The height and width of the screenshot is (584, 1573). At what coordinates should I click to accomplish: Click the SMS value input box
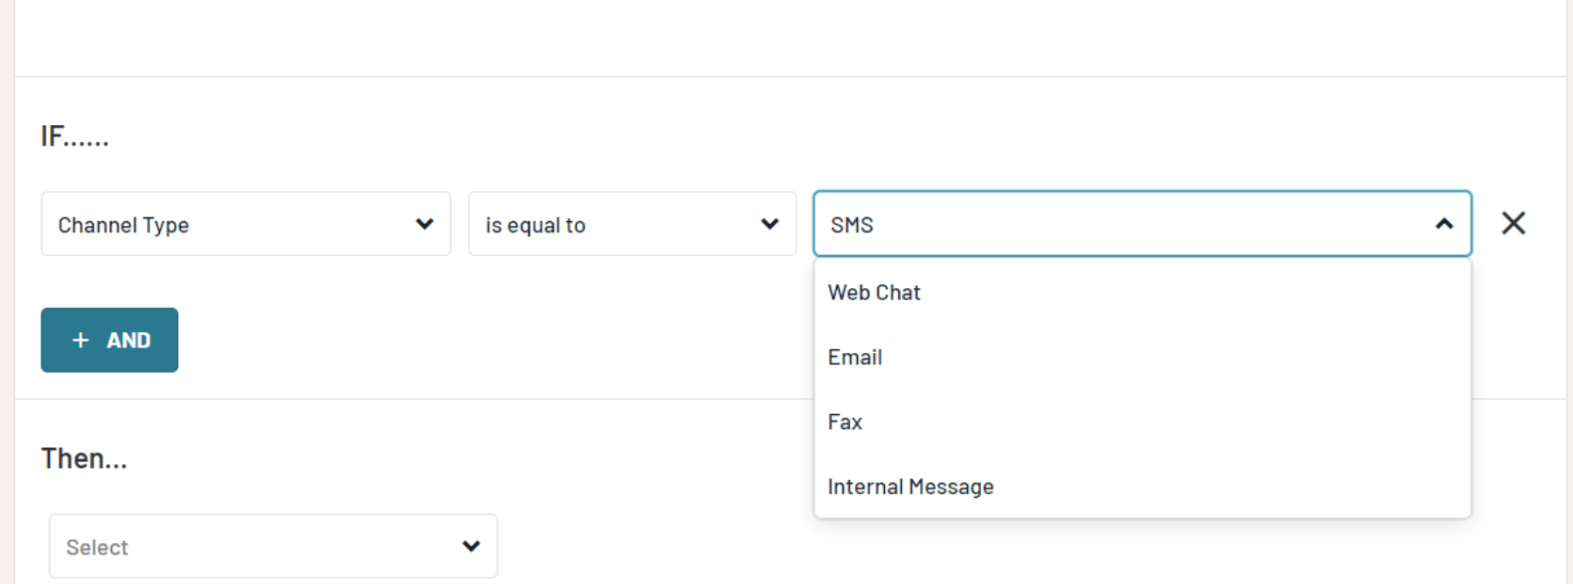click(1120, 224)
